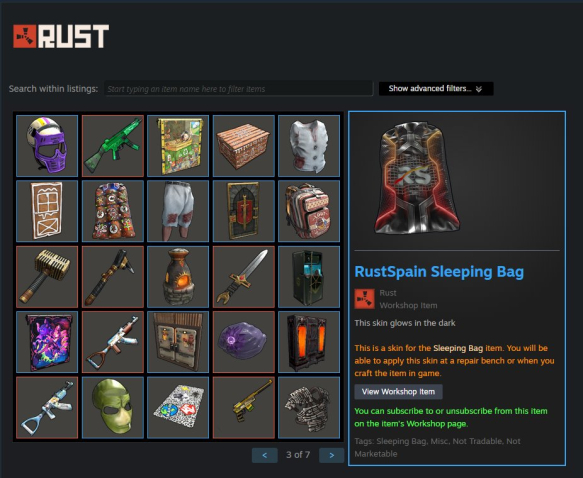Go to next inventory page arrow

click(x=331, y=455)
